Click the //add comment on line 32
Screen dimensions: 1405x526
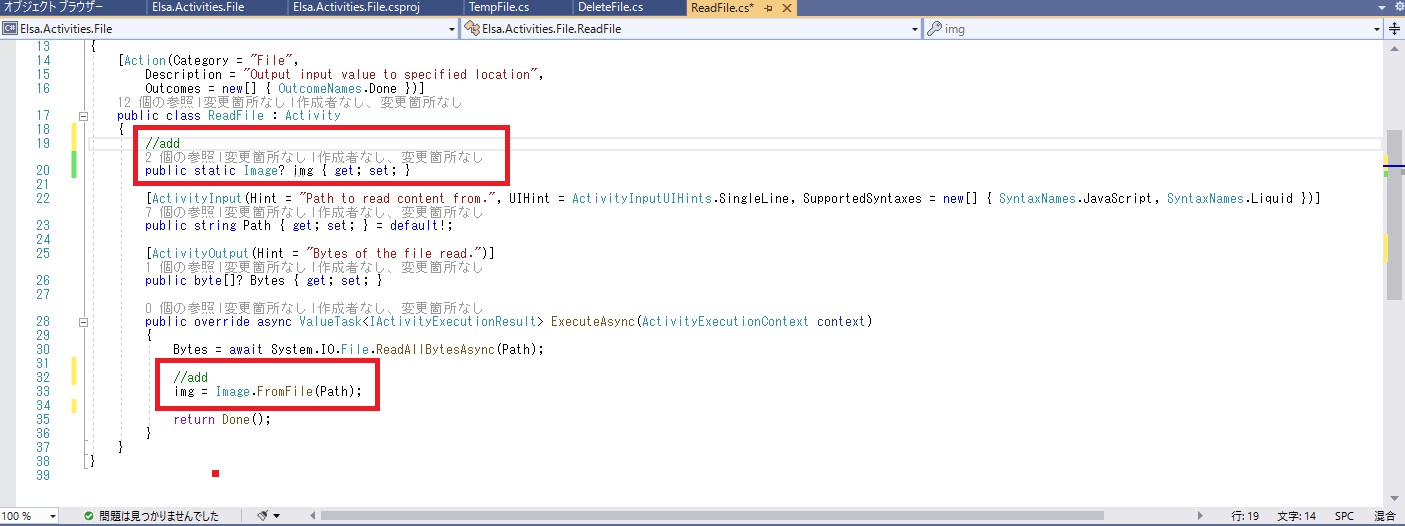point(190,377)
